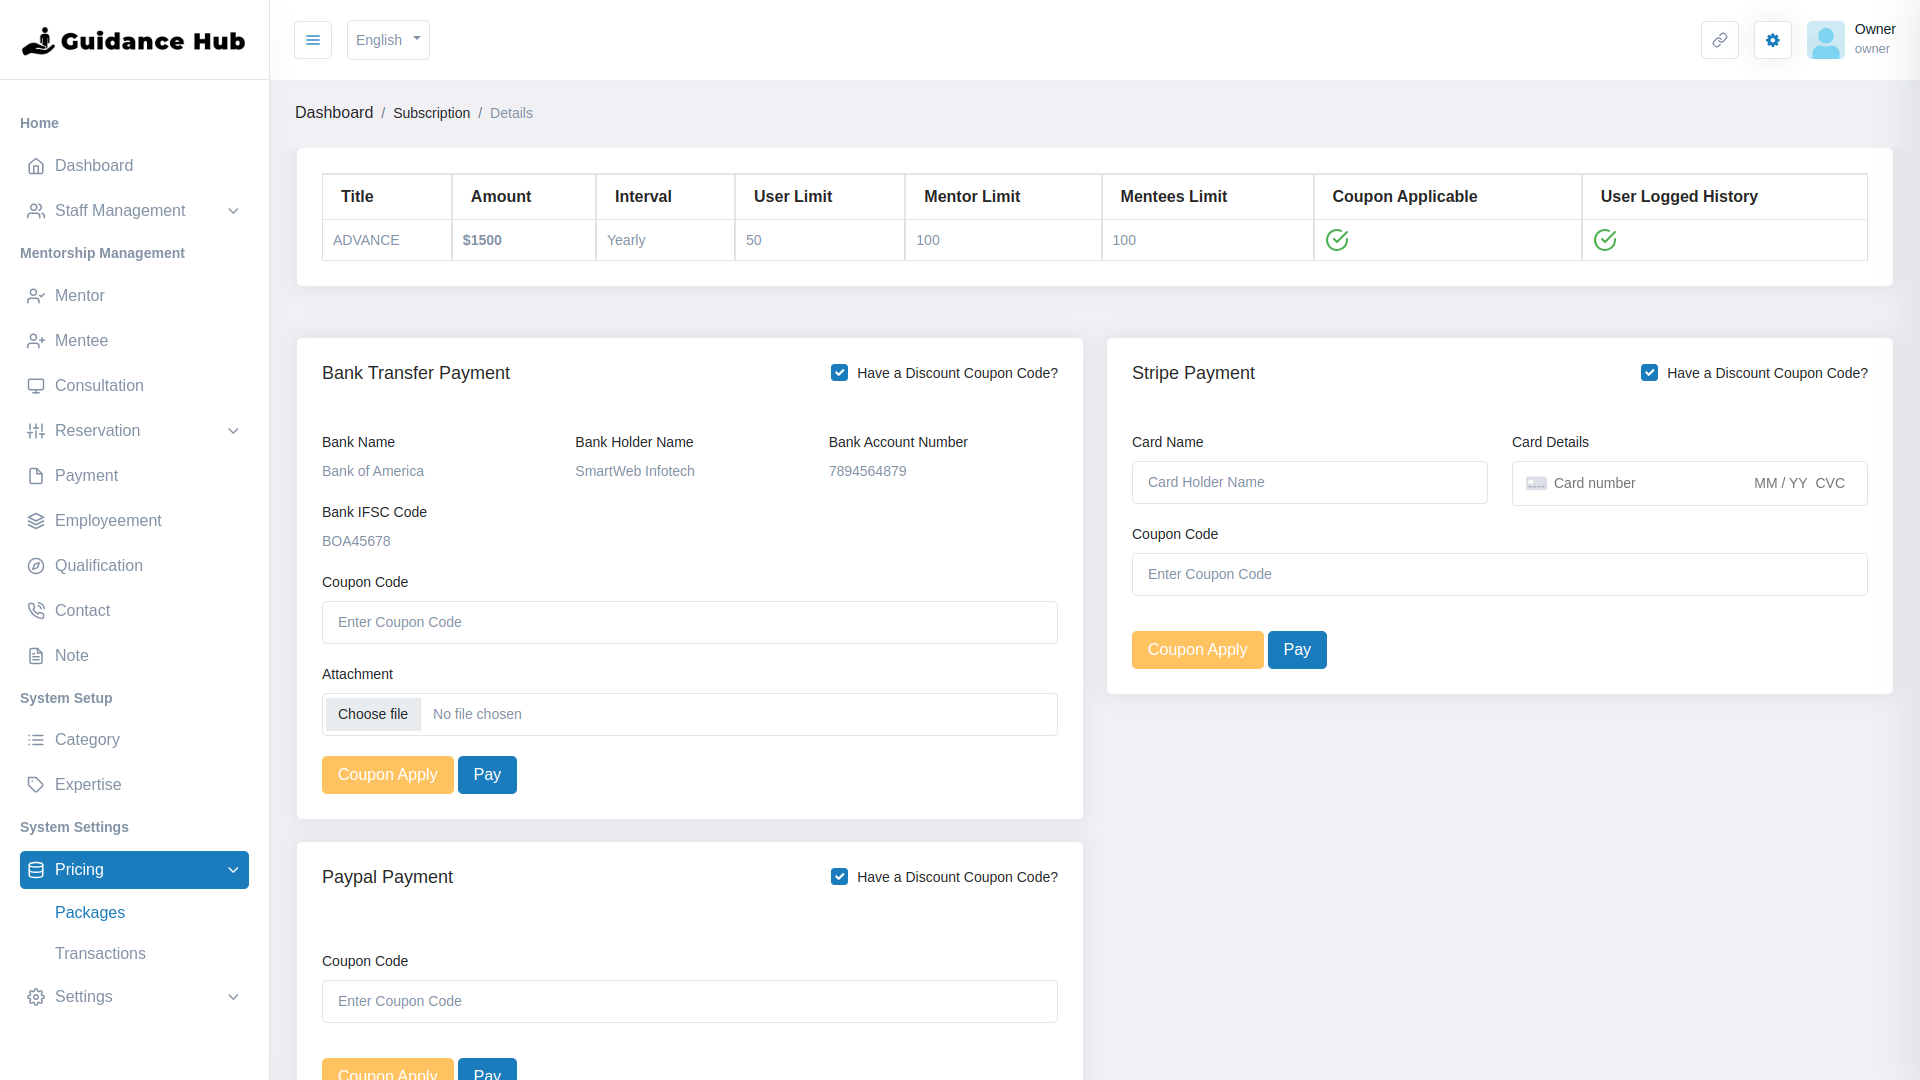The height and width of the screenshot is (1080, 1920).
Task: Open the English language dropdown
Action: click(388, 40)
